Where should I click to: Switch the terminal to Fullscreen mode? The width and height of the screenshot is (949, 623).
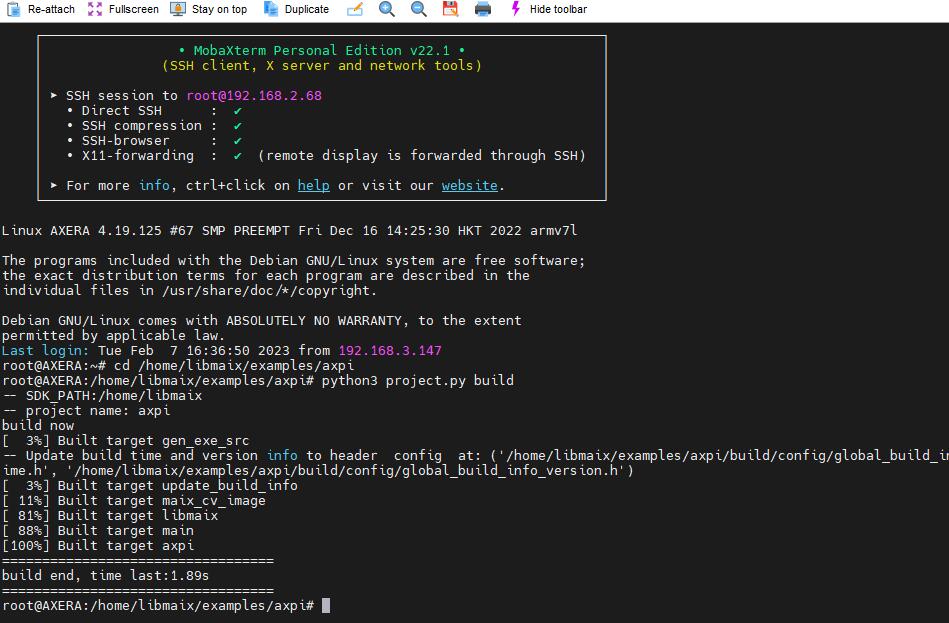(123, 9)
